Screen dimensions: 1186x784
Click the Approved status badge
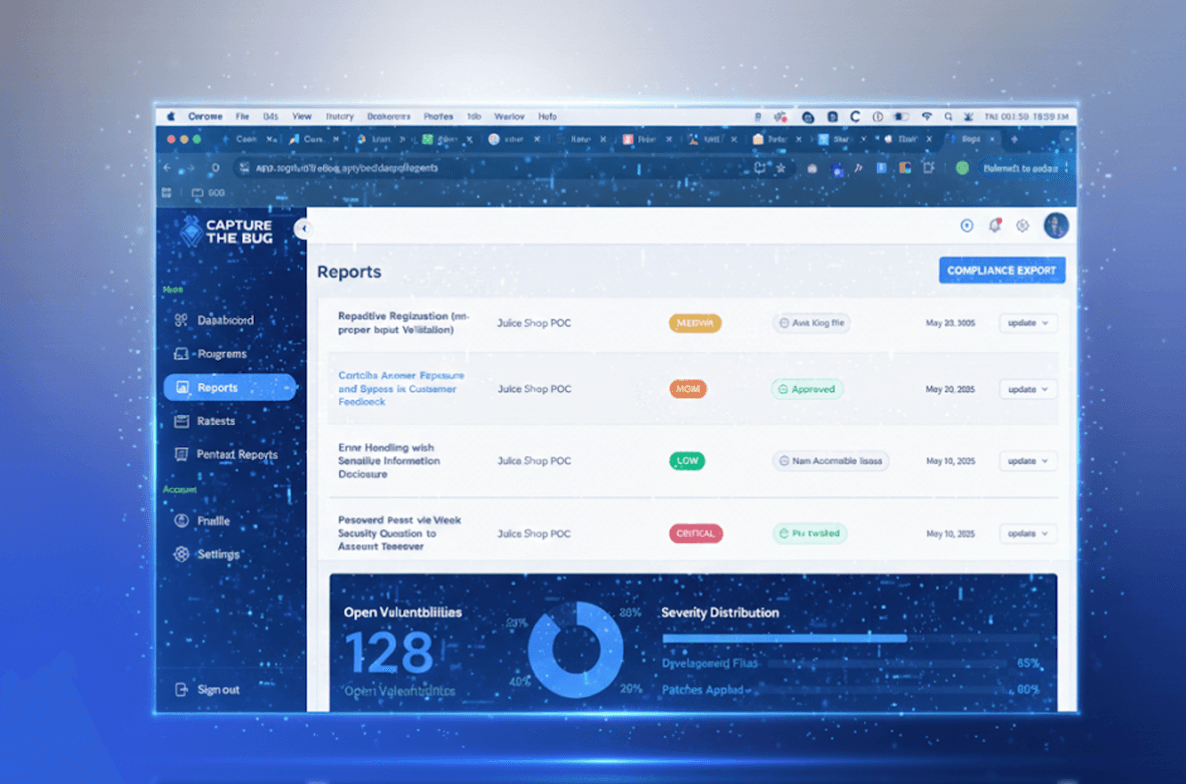[806, 389]
